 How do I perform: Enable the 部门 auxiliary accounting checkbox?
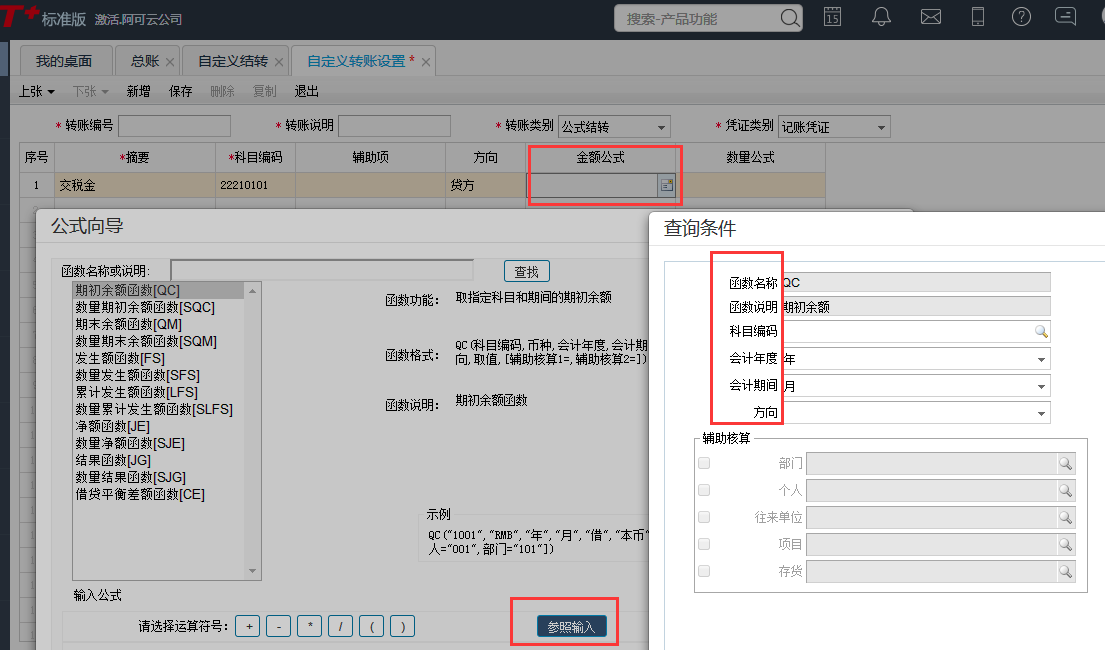(x=704, y=463)
